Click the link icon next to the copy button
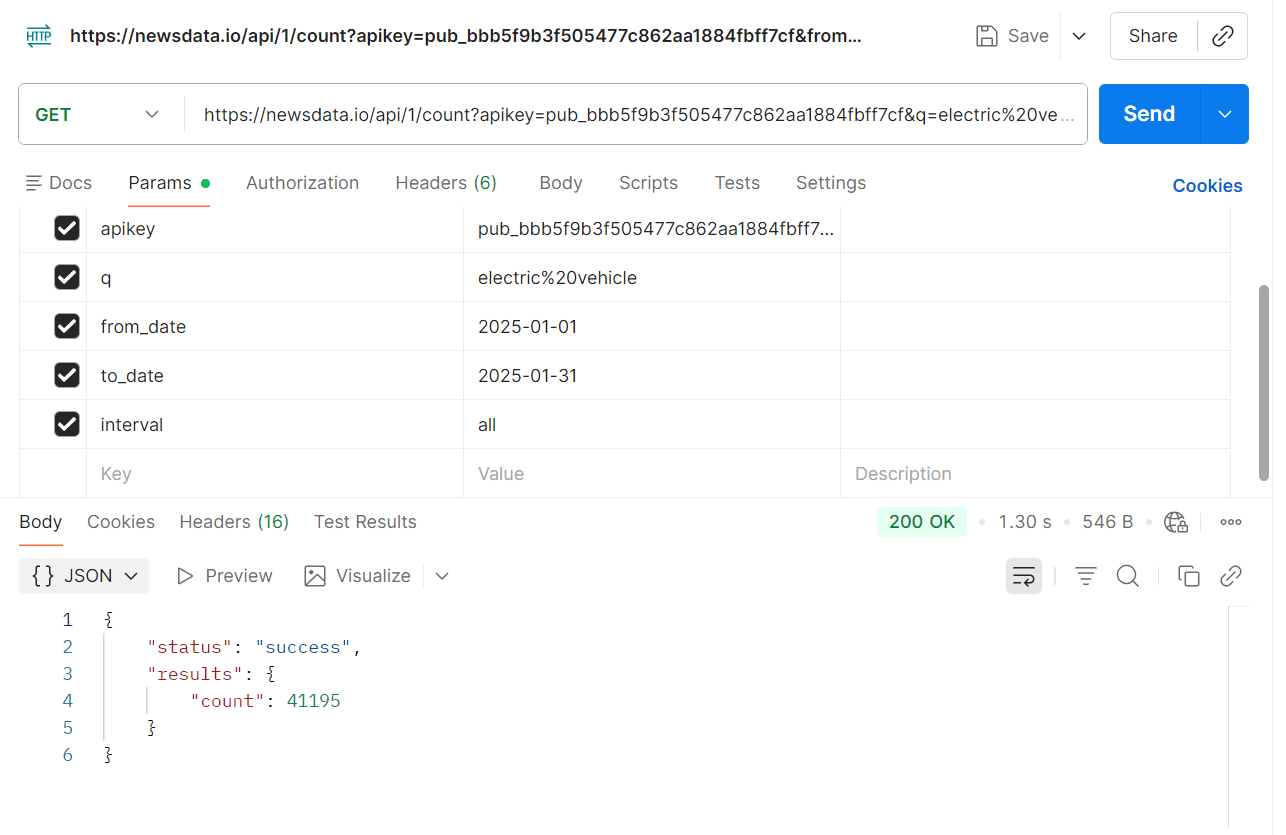1286x835 pixels. click(x=1231, y=576)
